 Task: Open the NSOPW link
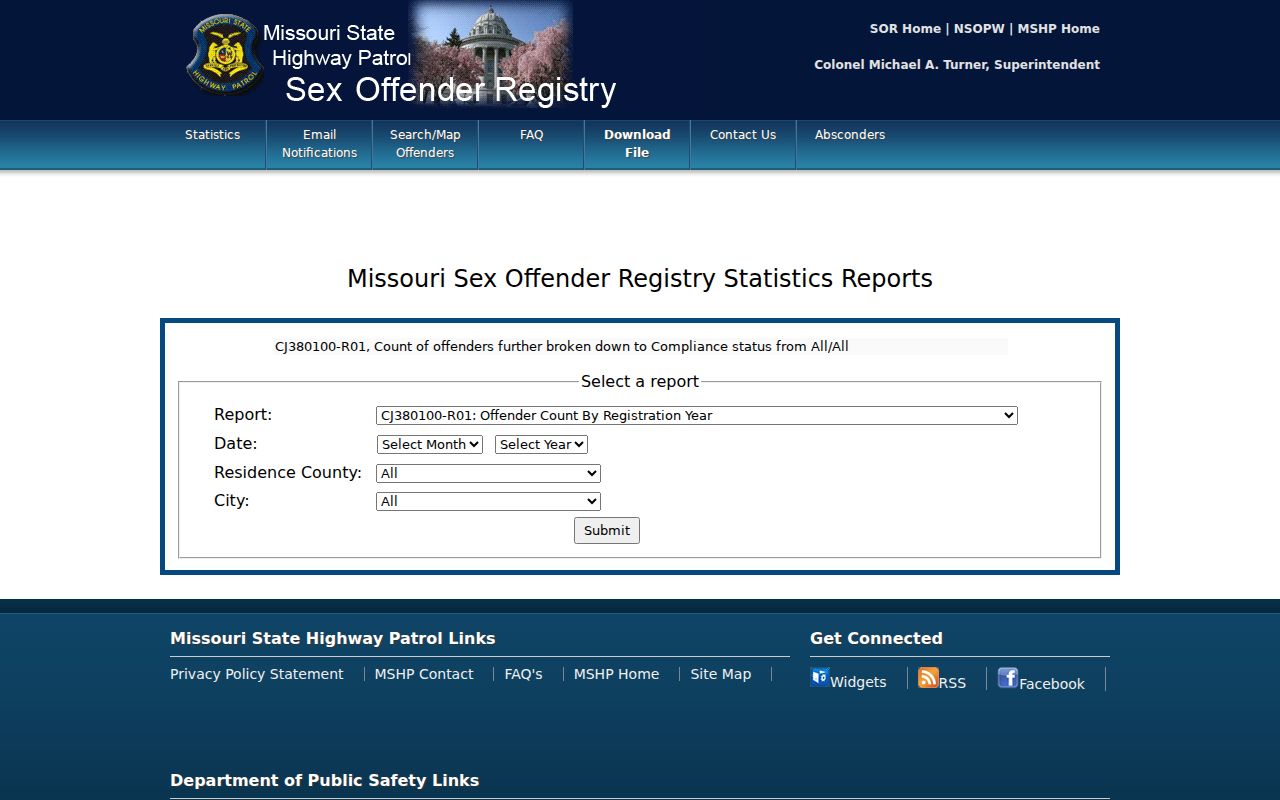[x=979, y=29]
